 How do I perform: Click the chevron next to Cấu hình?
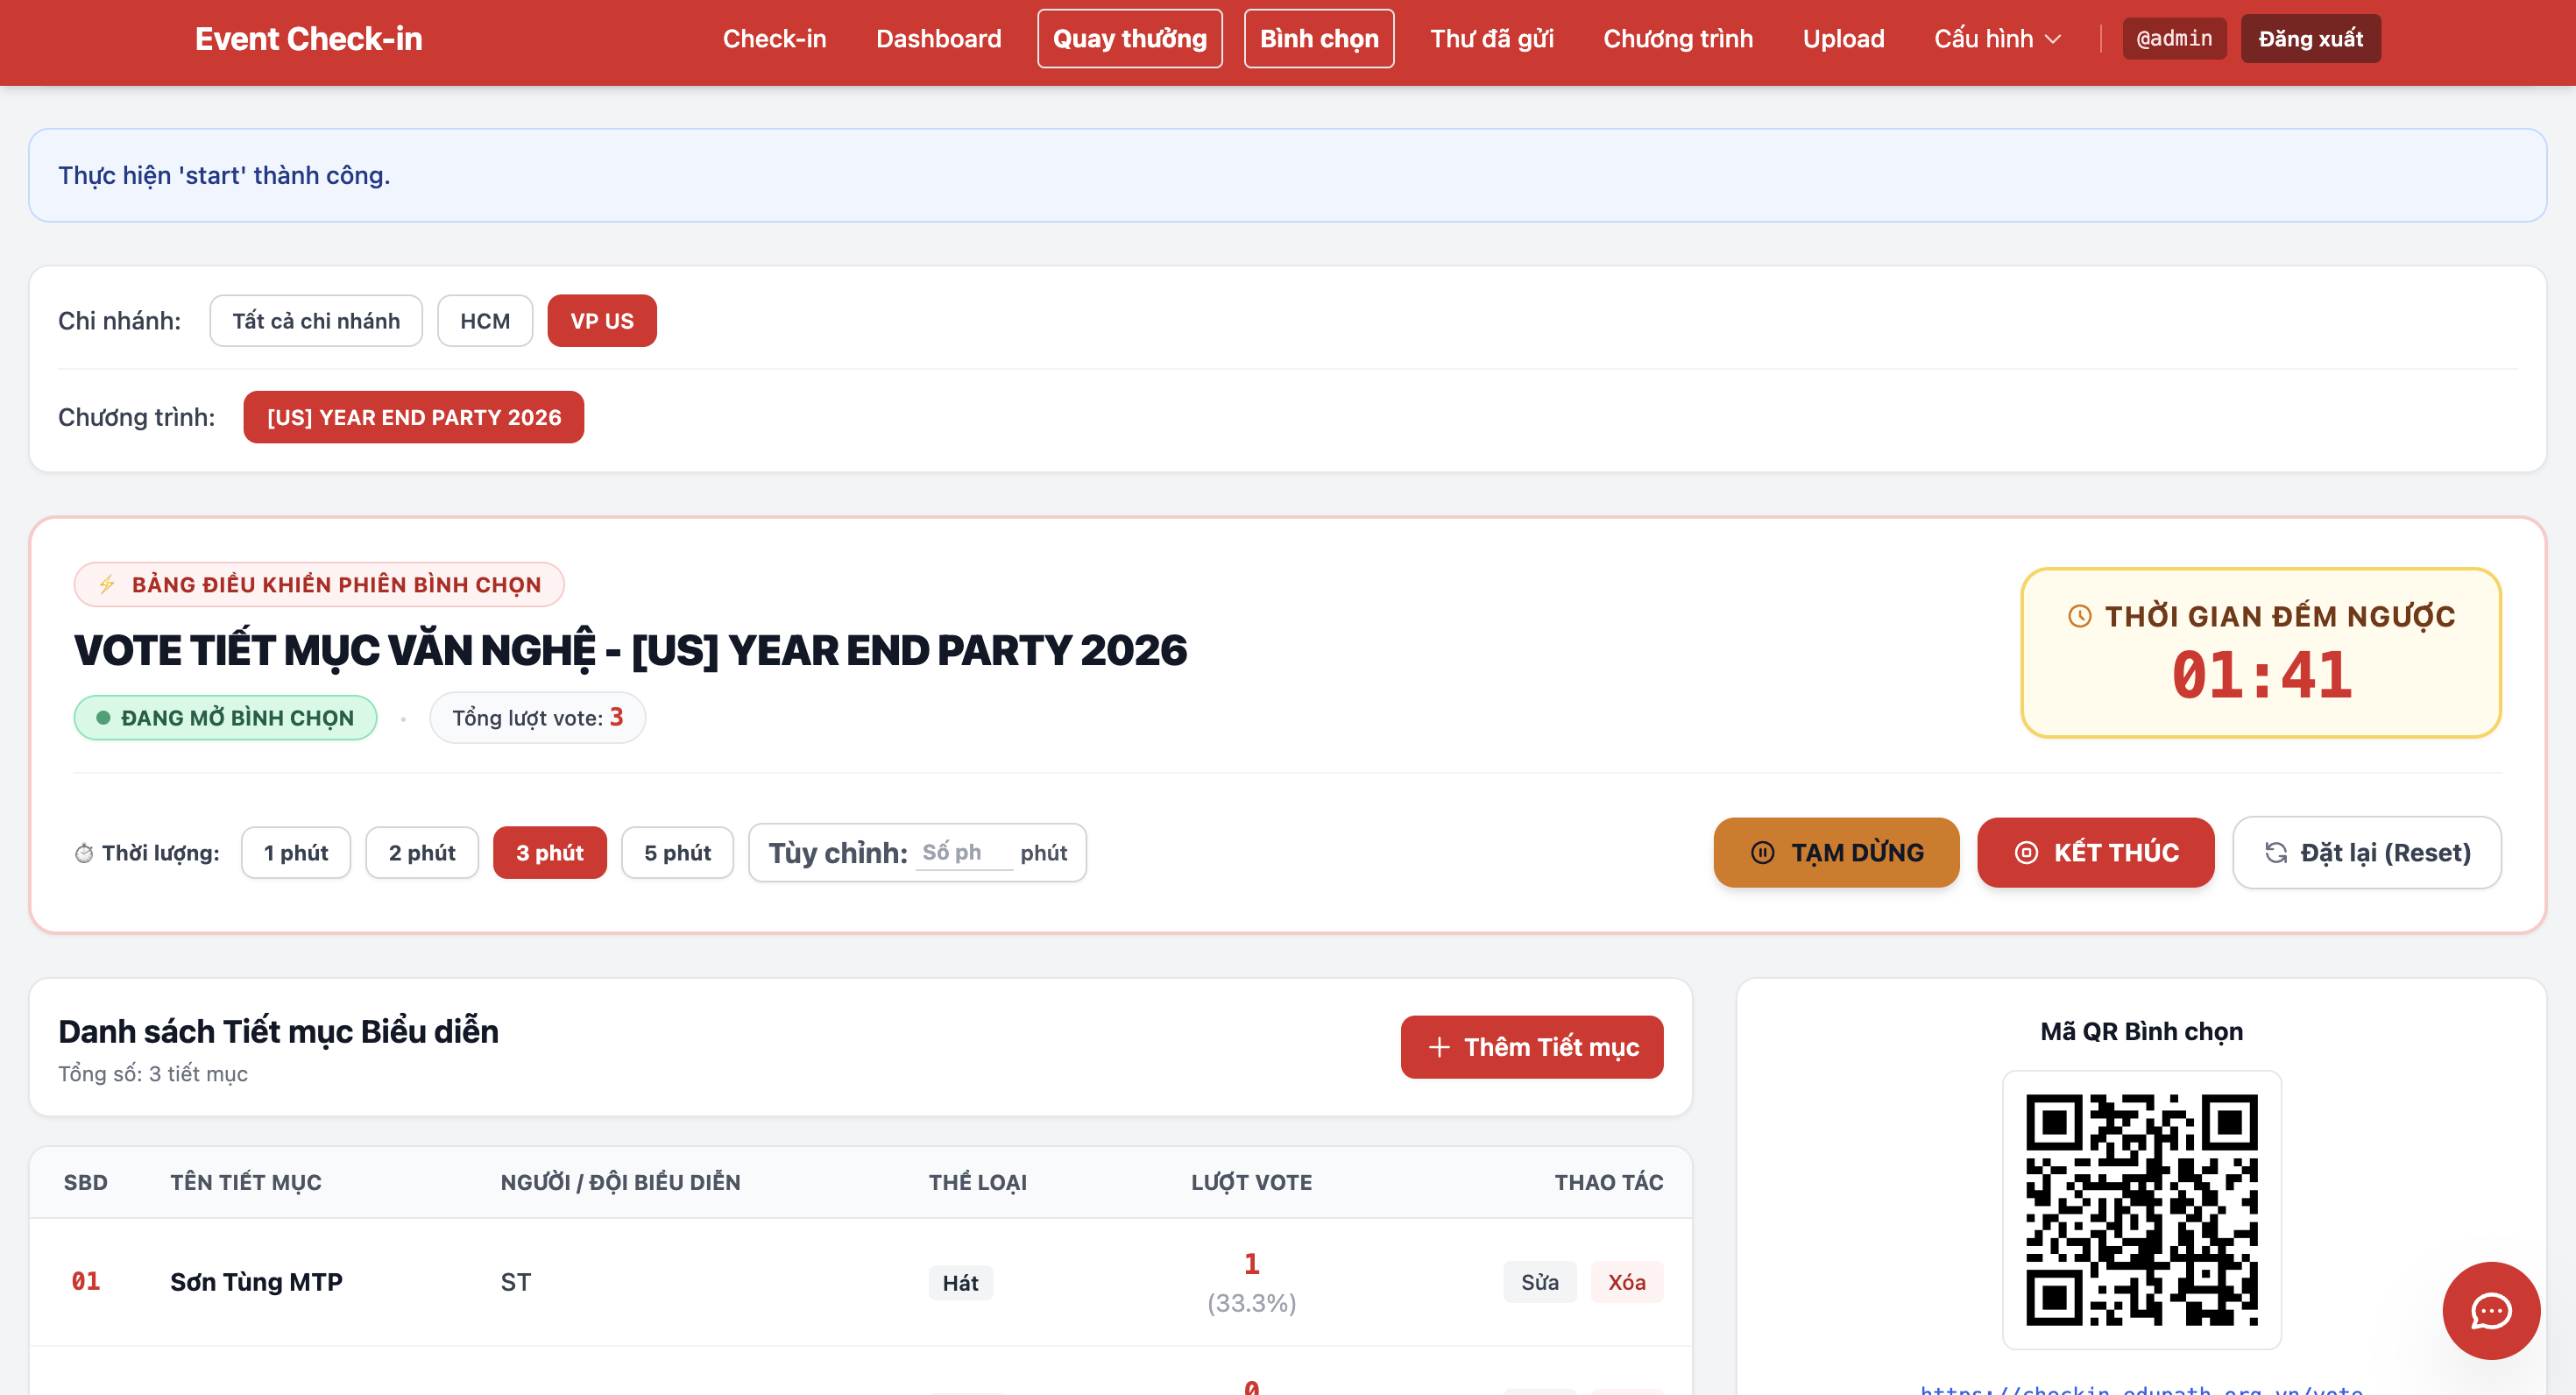click(x=2053, y=39)
